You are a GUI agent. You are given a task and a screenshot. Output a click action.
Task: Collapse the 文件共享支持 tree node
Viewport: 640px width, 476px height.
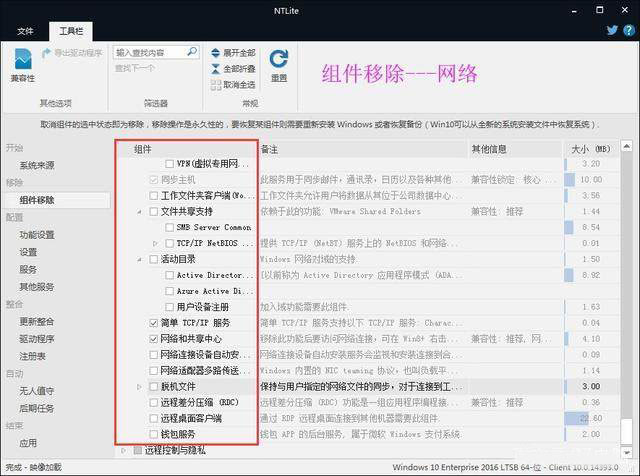pyautogui.click(x=140, y=212)
